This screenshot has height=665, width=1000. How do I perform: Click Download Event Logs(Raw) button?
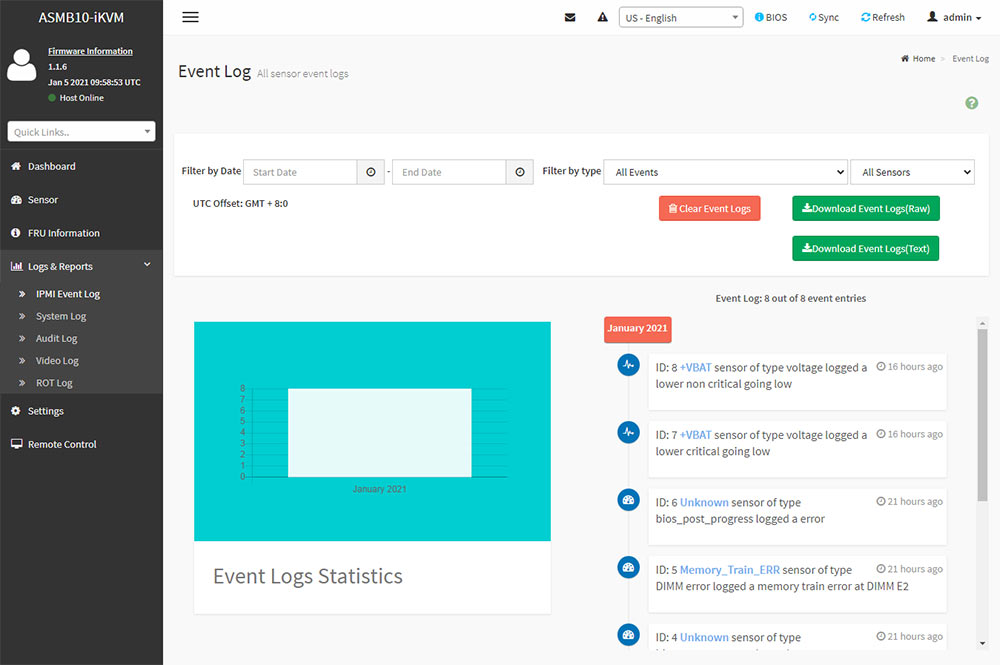pyautogui.click(x=866, y=208)
